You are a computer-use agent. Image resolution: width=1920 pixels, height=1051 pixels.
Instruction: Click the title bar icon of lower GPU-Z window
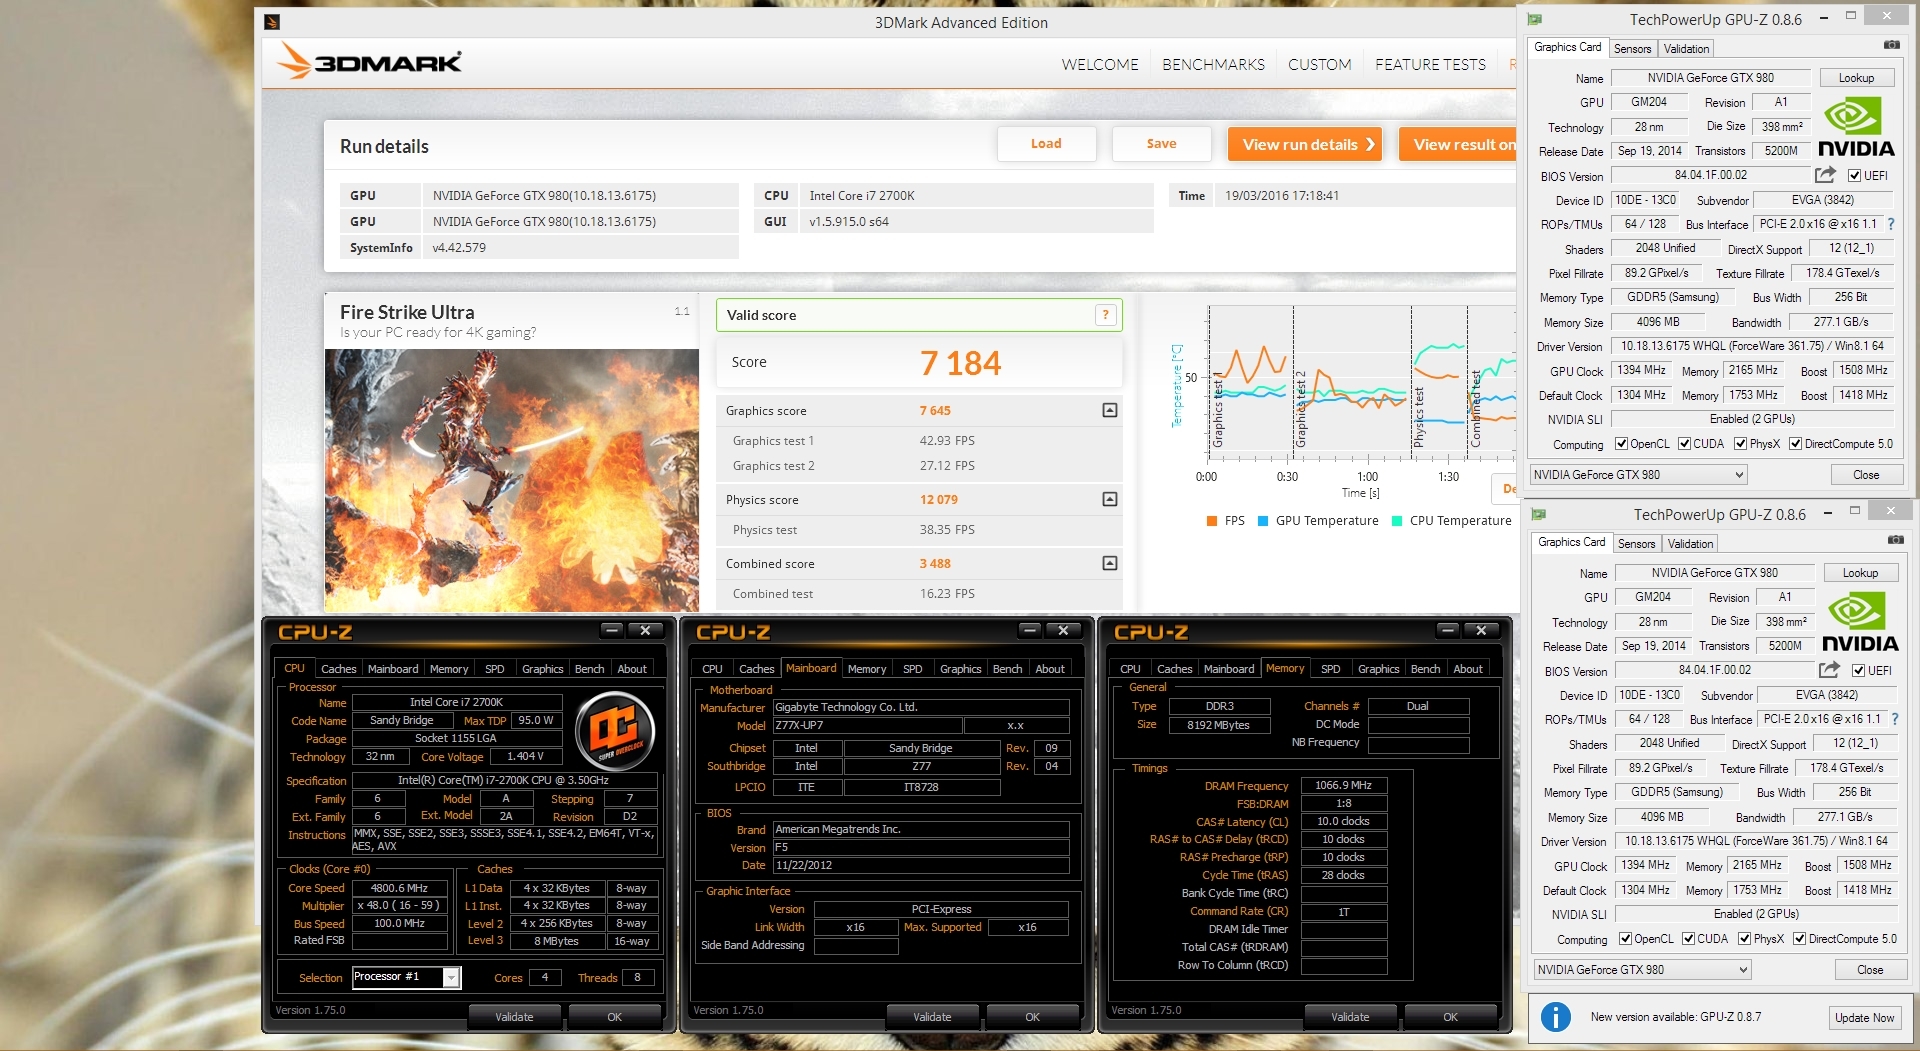(x=1539, y=514)
